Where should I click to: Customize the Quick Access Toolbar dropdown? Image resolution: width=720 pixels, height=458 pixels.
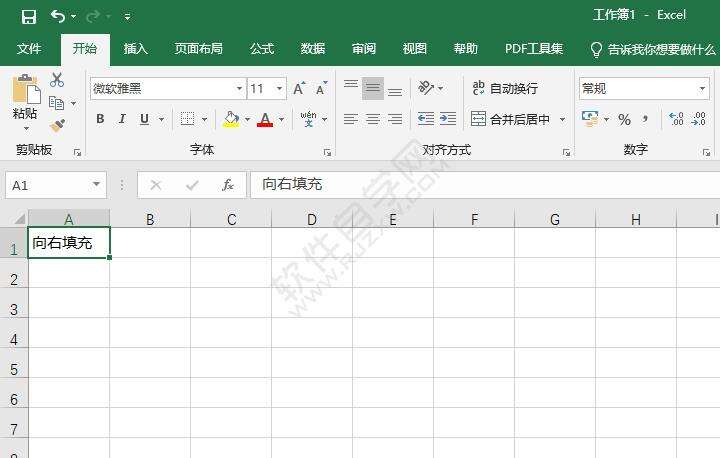(x=127, y=17)
